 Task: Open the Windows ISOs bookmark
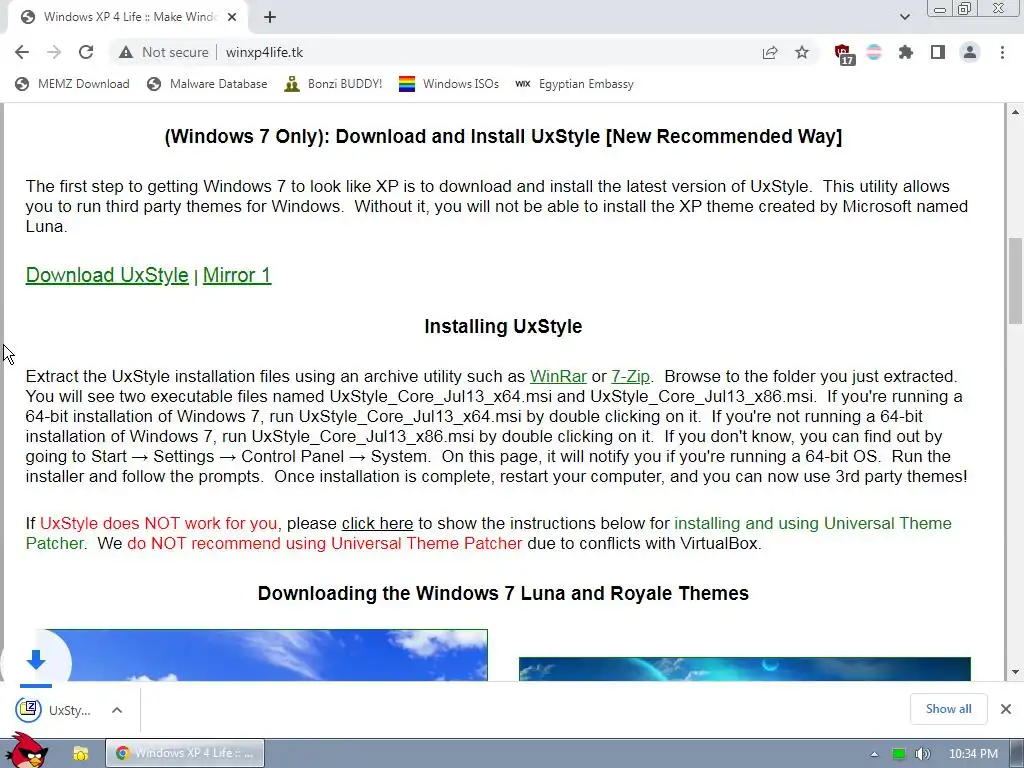click(449, 84)
